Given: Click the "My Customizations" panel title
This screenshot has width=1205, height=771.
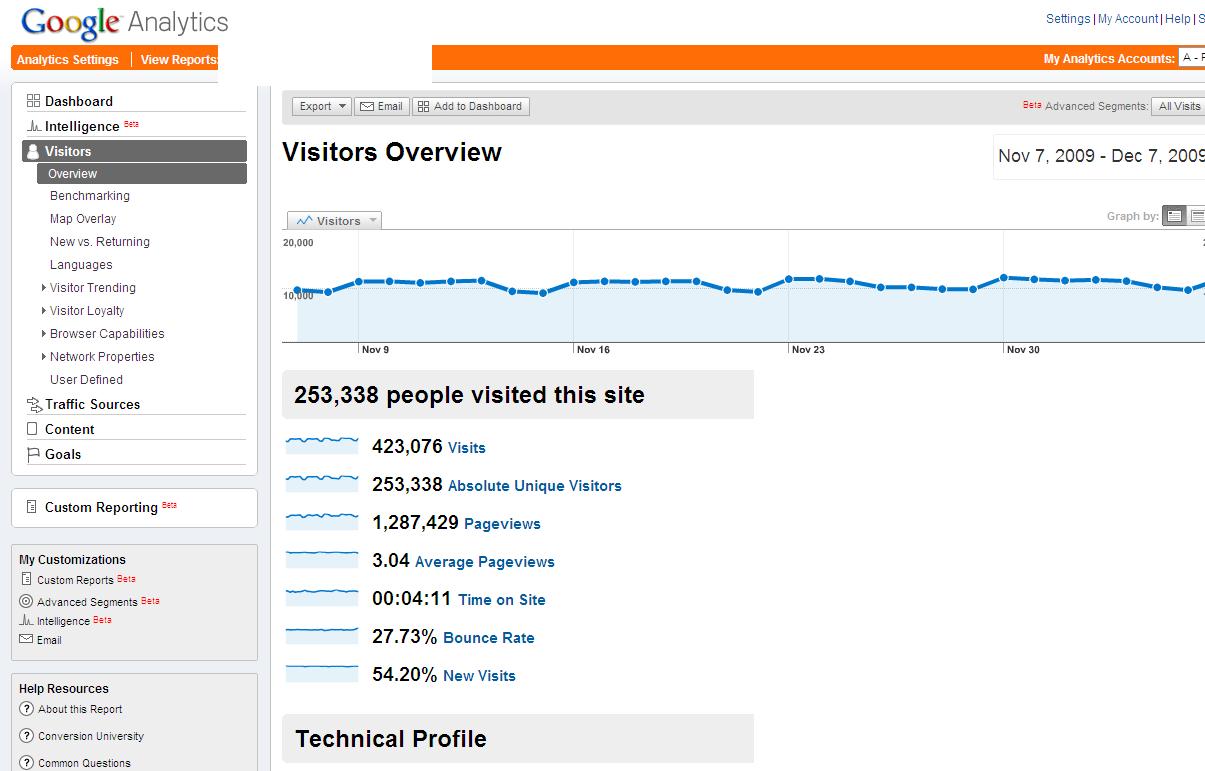Looking at the screenshot, I should 73,559.
